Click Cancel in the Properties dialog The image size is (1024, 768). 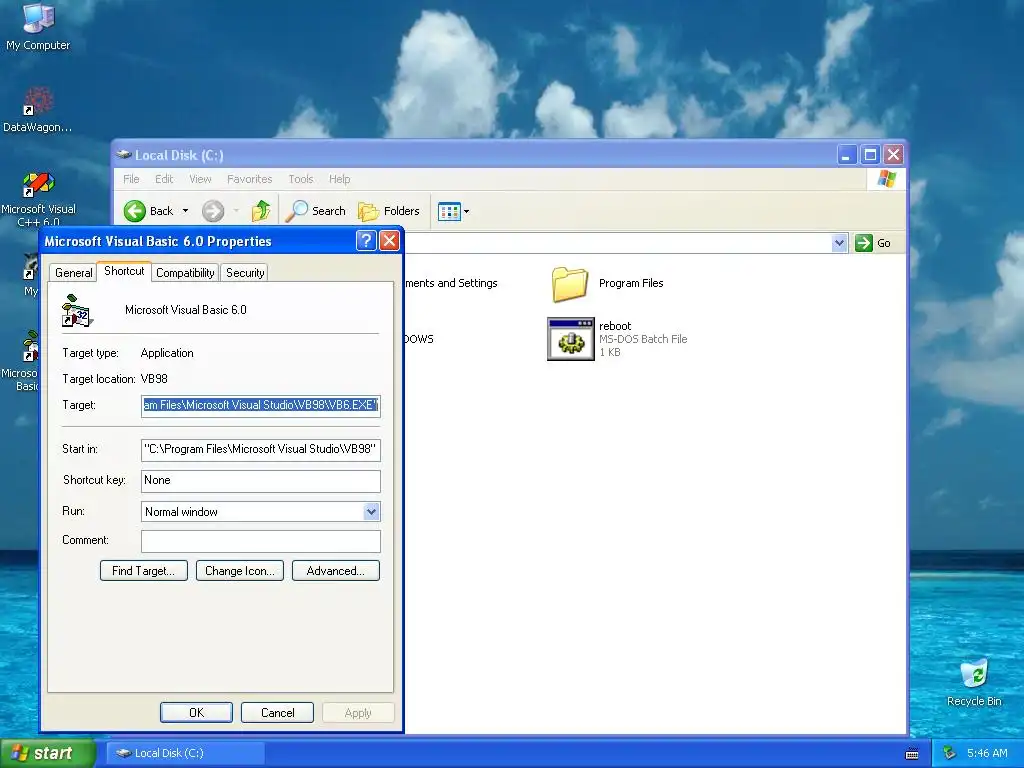(278, 712)
